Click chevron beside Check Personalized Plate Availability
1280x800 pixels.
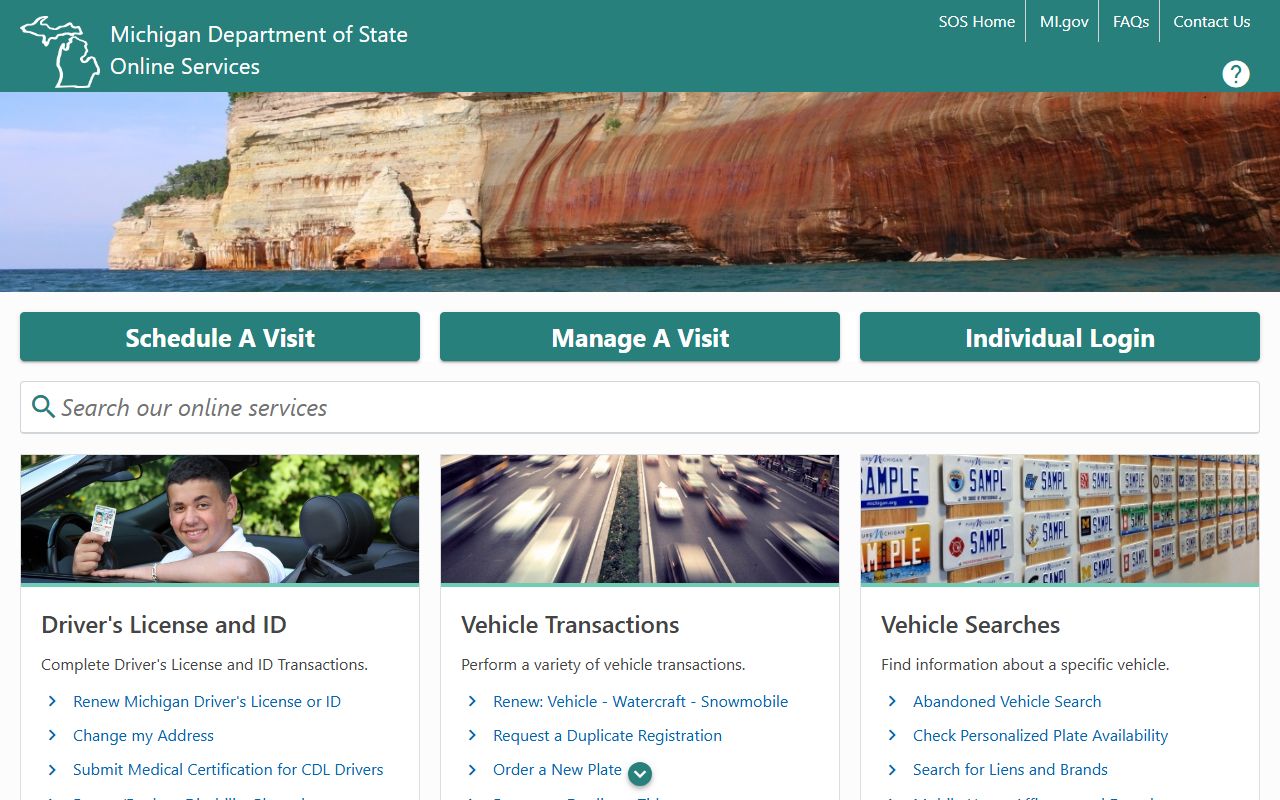point(892,736)
